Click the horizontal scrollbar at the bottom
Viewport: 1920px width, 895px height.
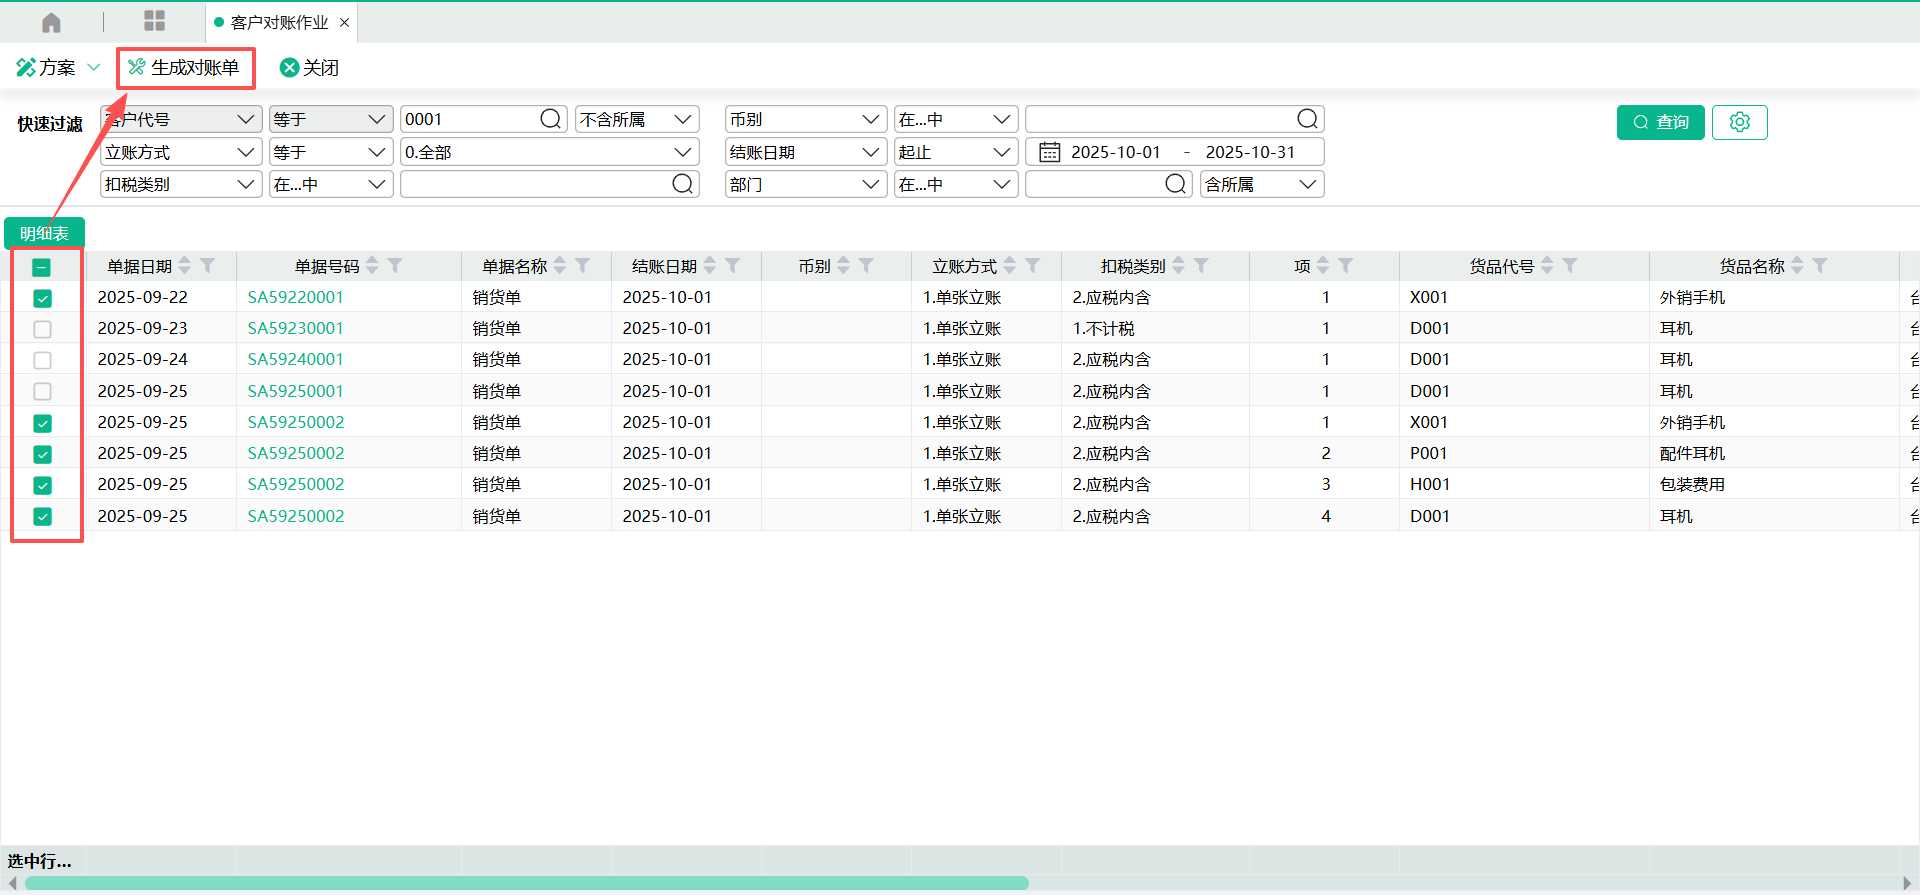tap(526, 883)
